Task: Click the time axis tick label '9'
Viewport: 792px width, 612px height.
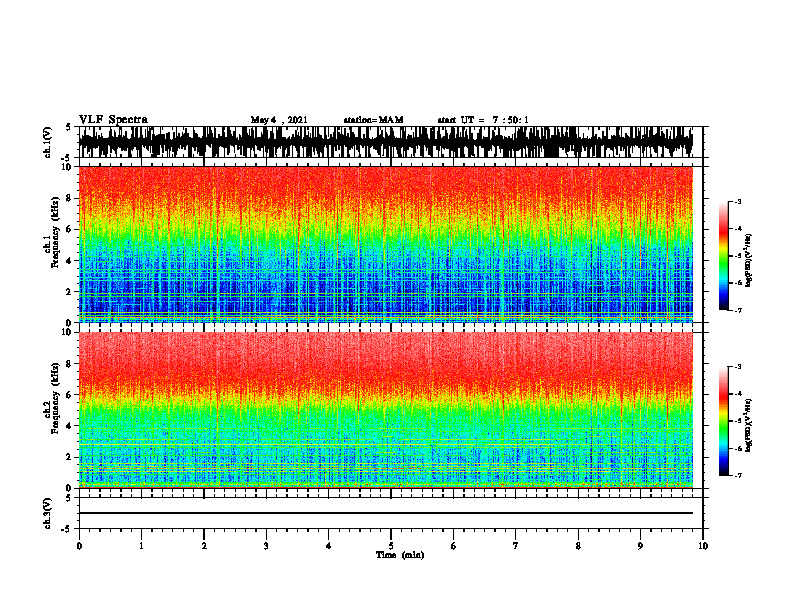Action: coord(640,546)
